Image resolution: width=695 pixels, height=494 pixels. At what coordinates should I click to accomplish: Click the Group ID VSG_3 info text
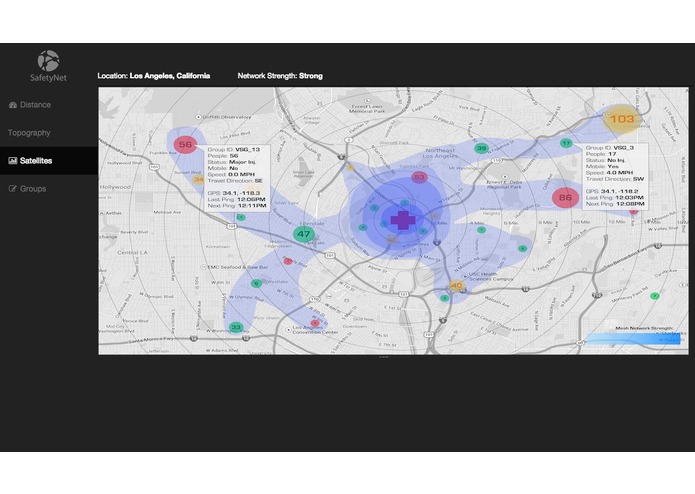click(609, 148)
